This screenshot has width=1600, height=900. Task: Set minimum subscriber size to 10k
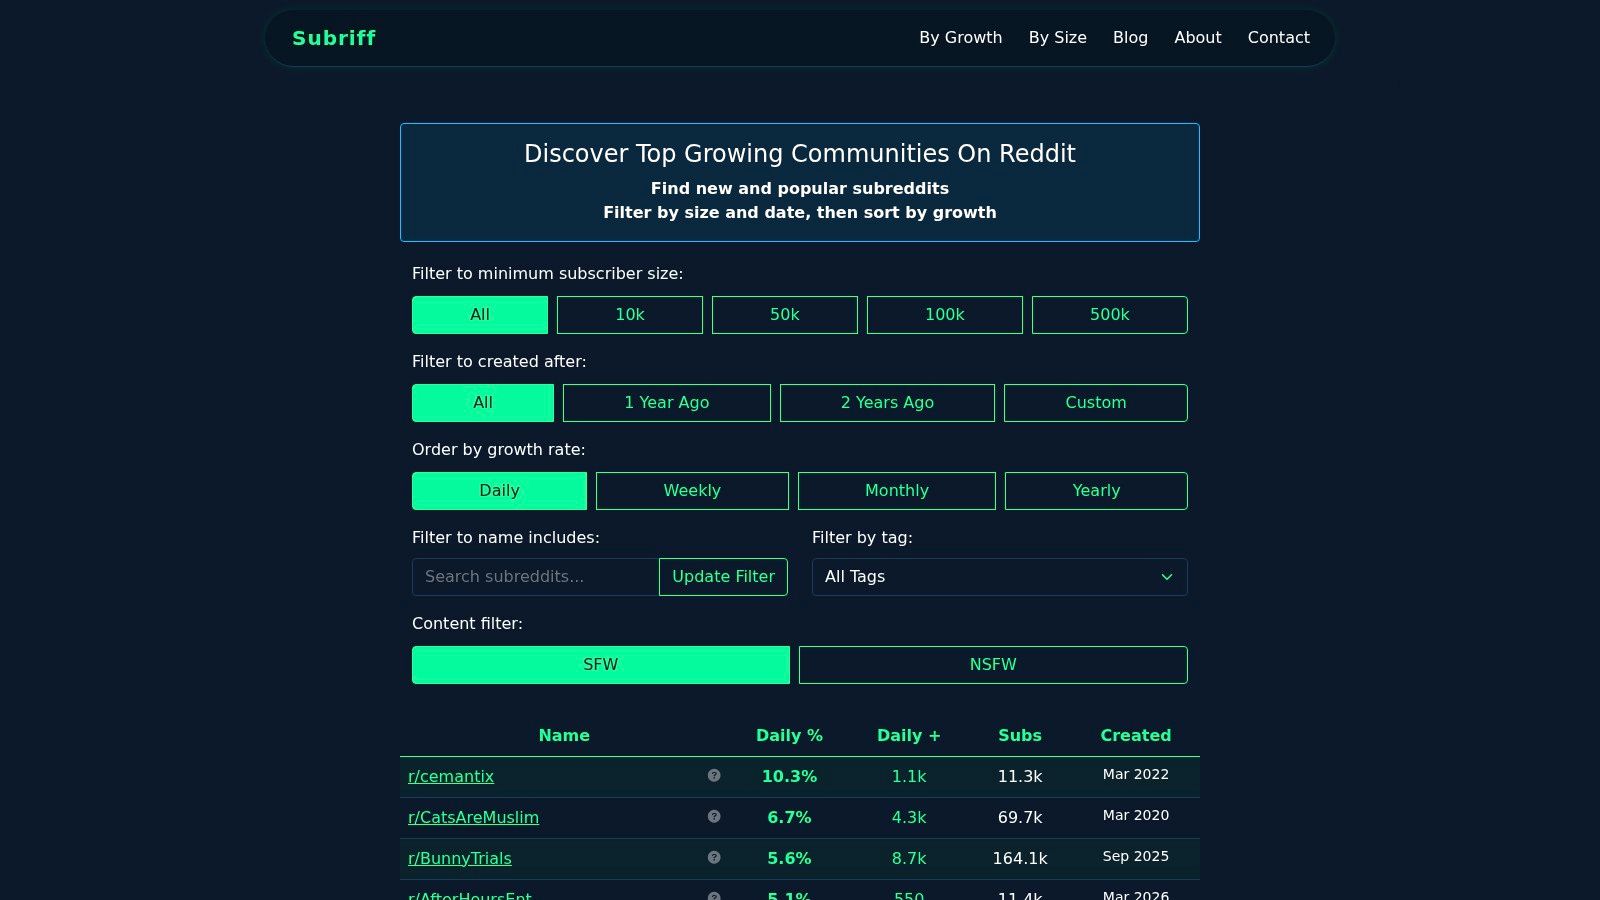click(x=630, y=315)
